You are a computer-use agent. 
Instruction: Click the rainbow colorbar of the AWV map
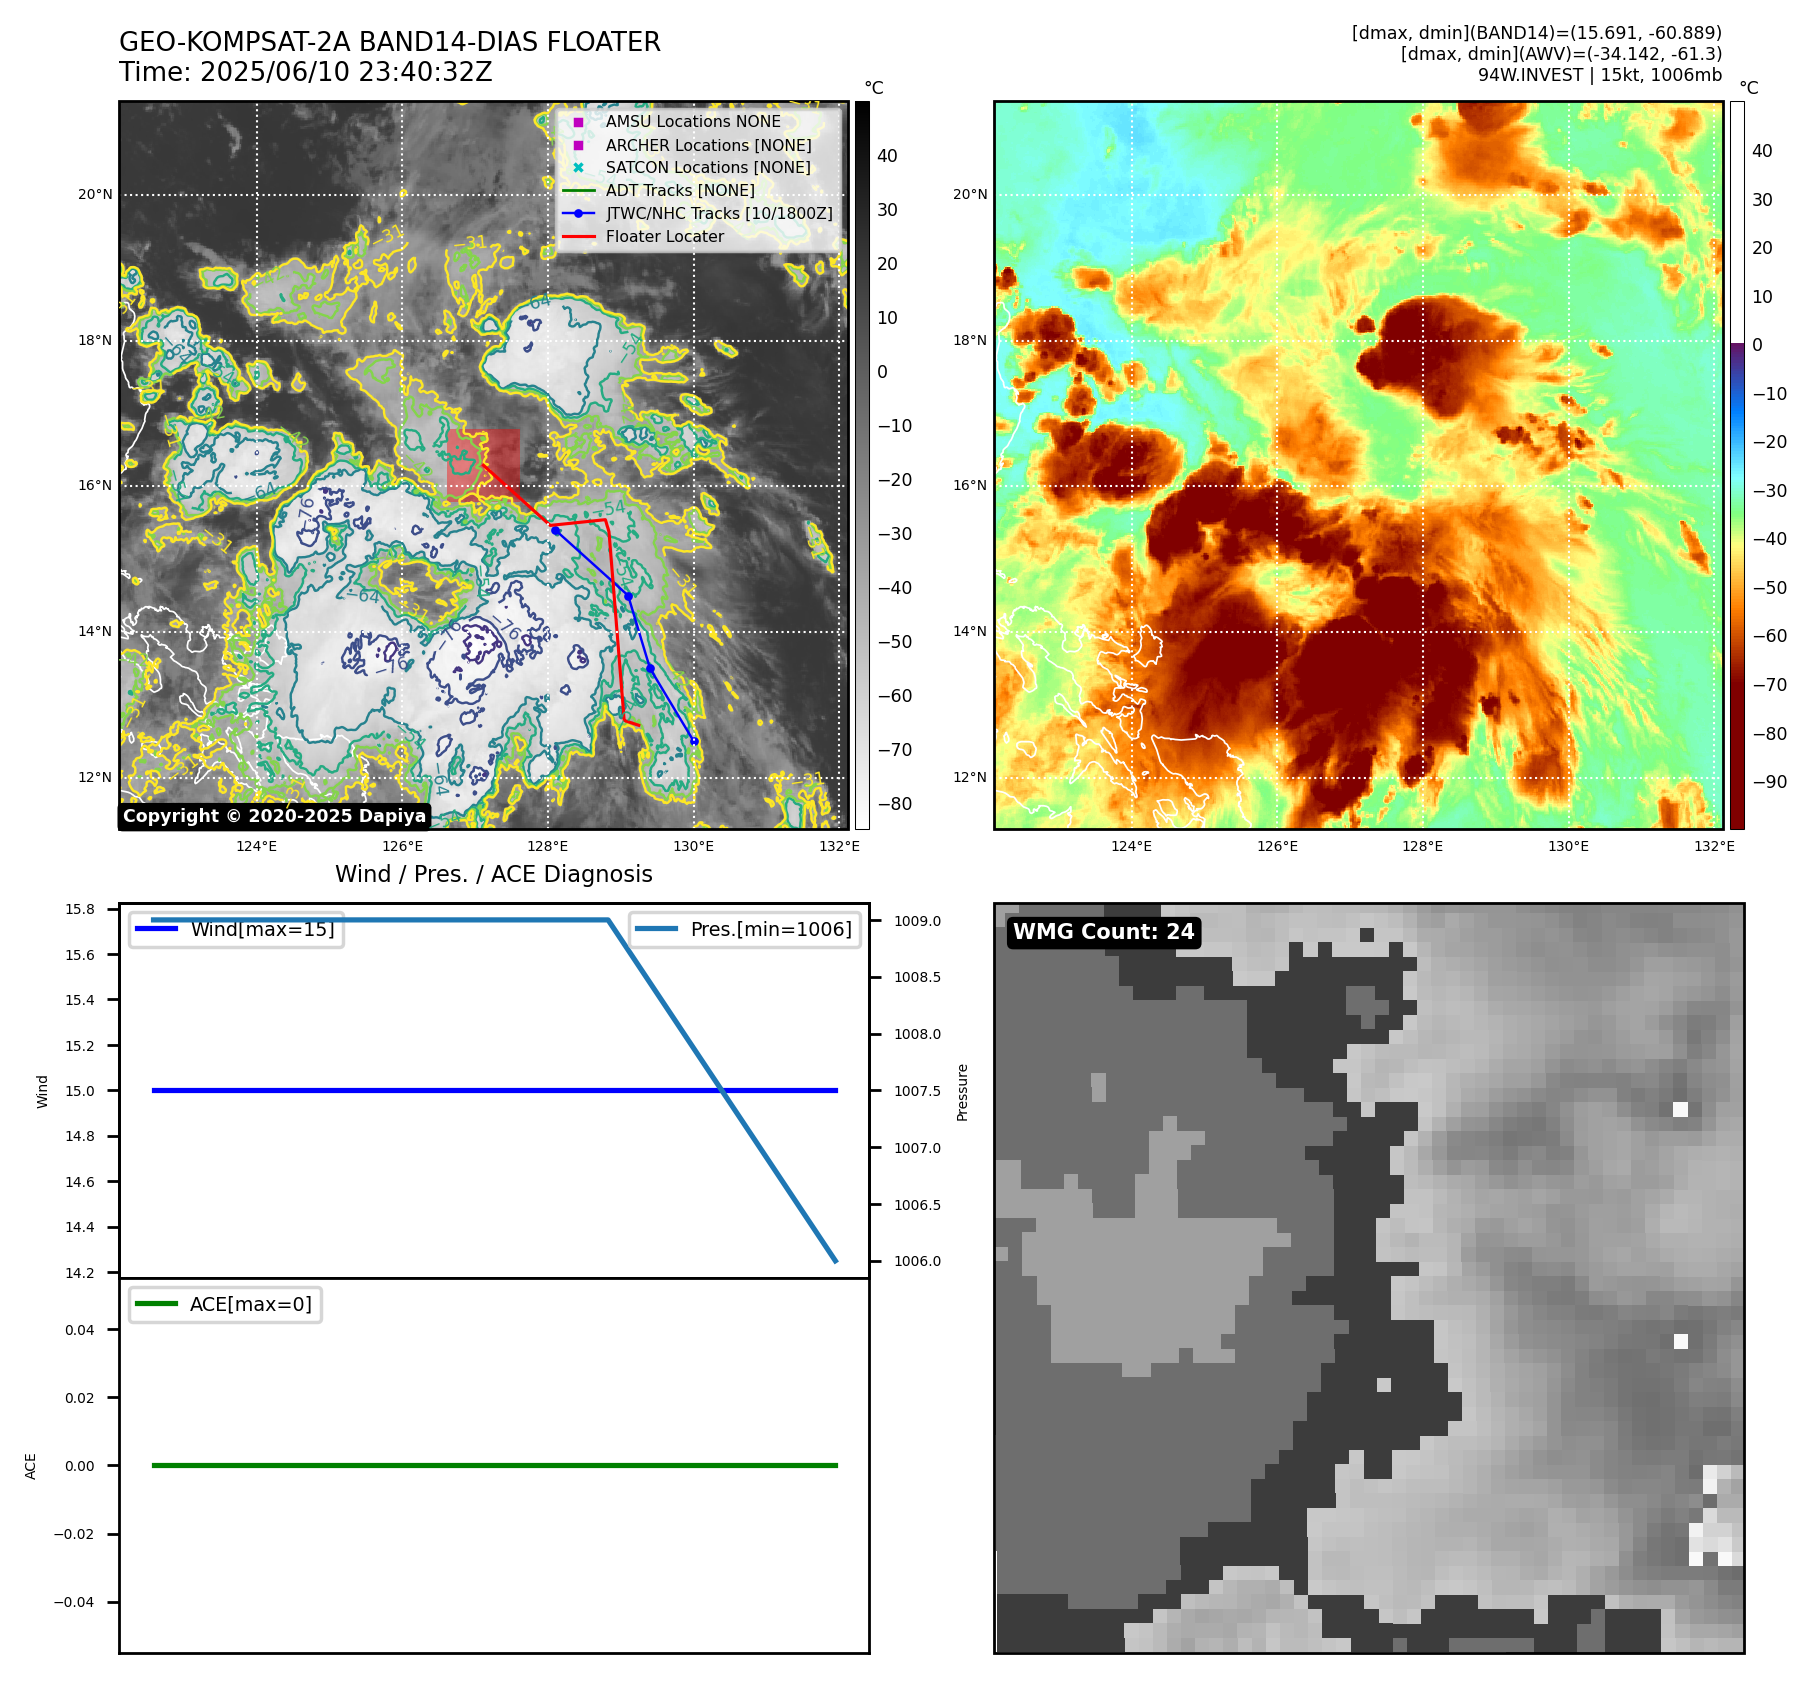click(1737, 465)
